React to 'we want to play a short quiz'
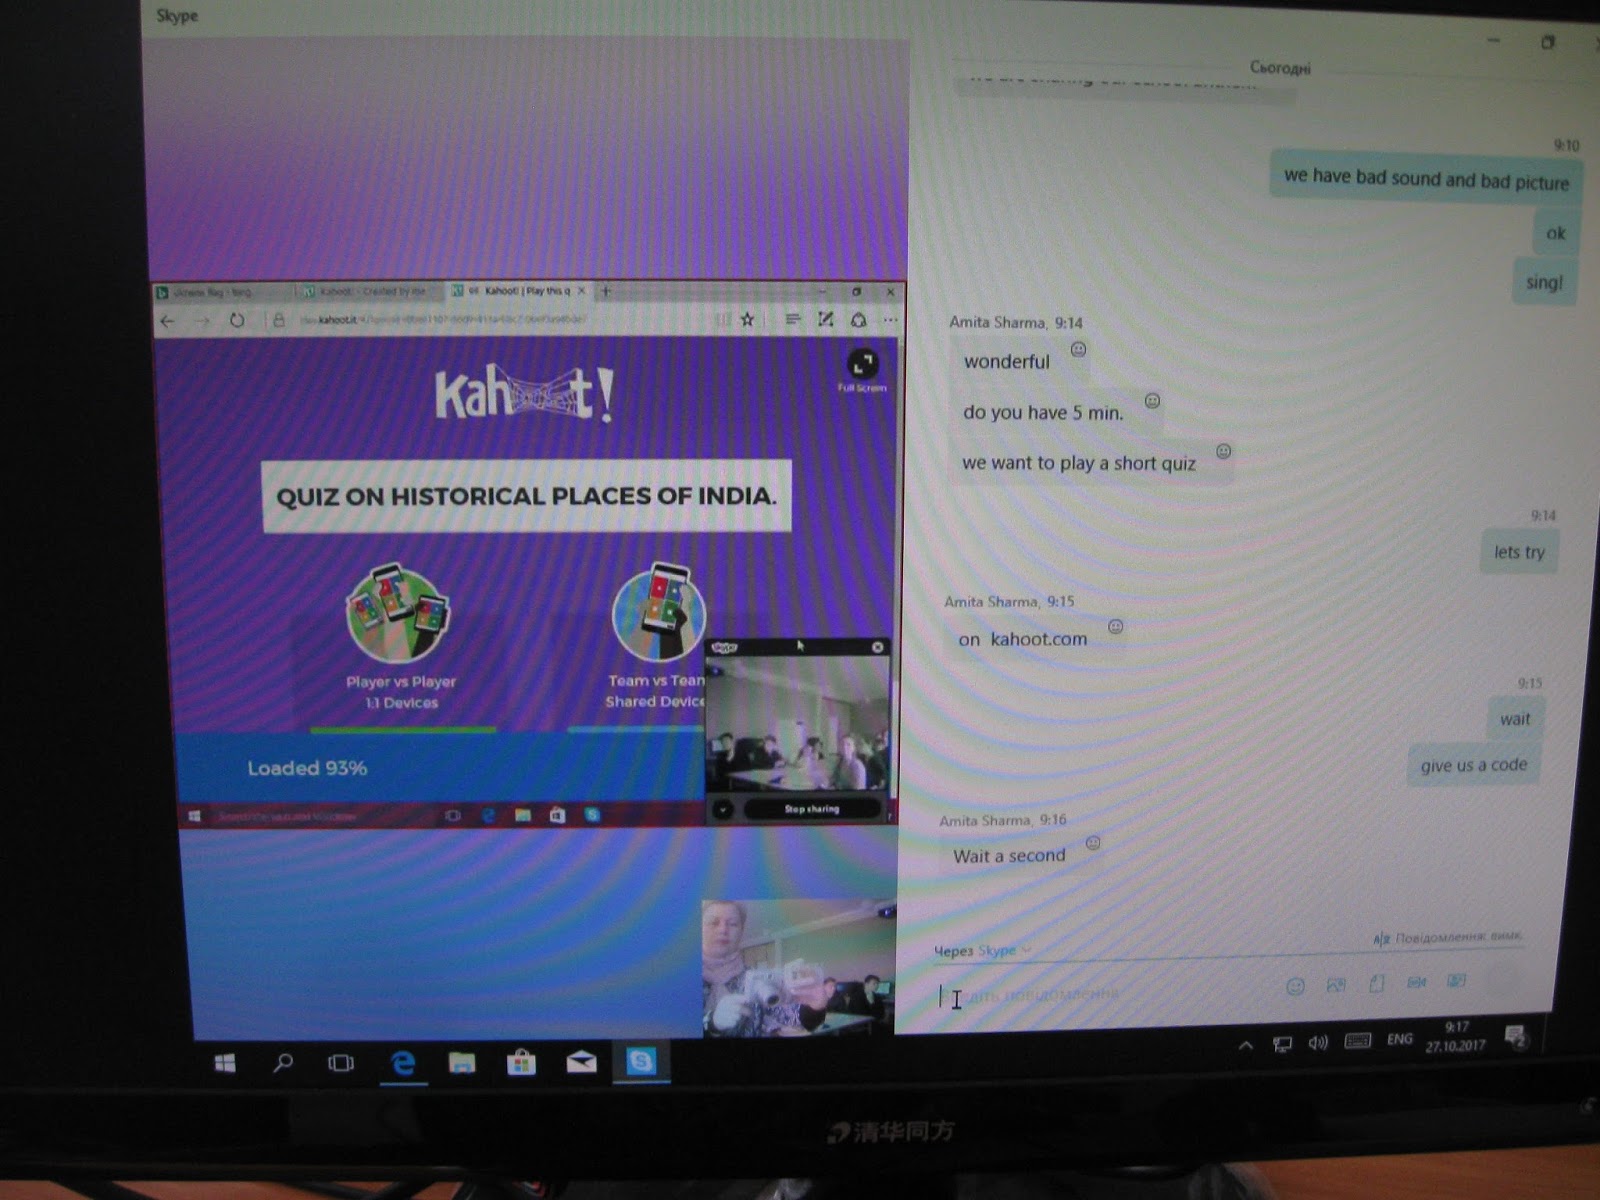Screen dimensions: 1600x1200 click(1223, 451)
